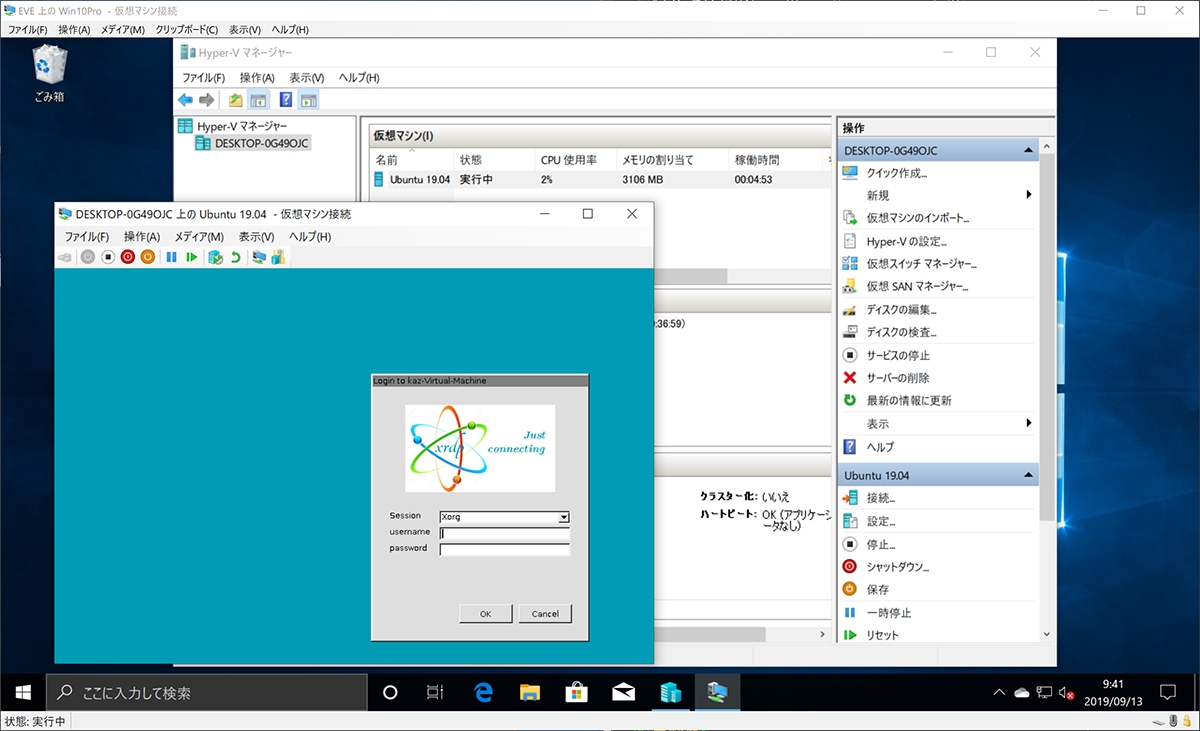Viewport: 1200px width, 731px height.
Task: Click OK in the xrdp login dialog
Action: (486, 613)
